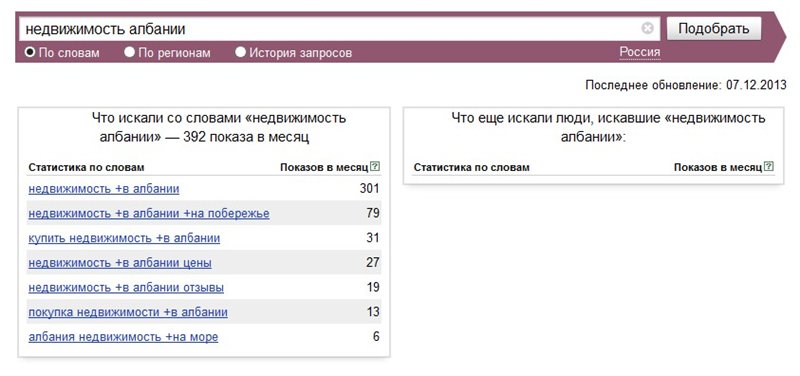The width and height of the screenshot is (800, 376).
Task: Open купить недвижимость +в албании link
Action: 124,238
